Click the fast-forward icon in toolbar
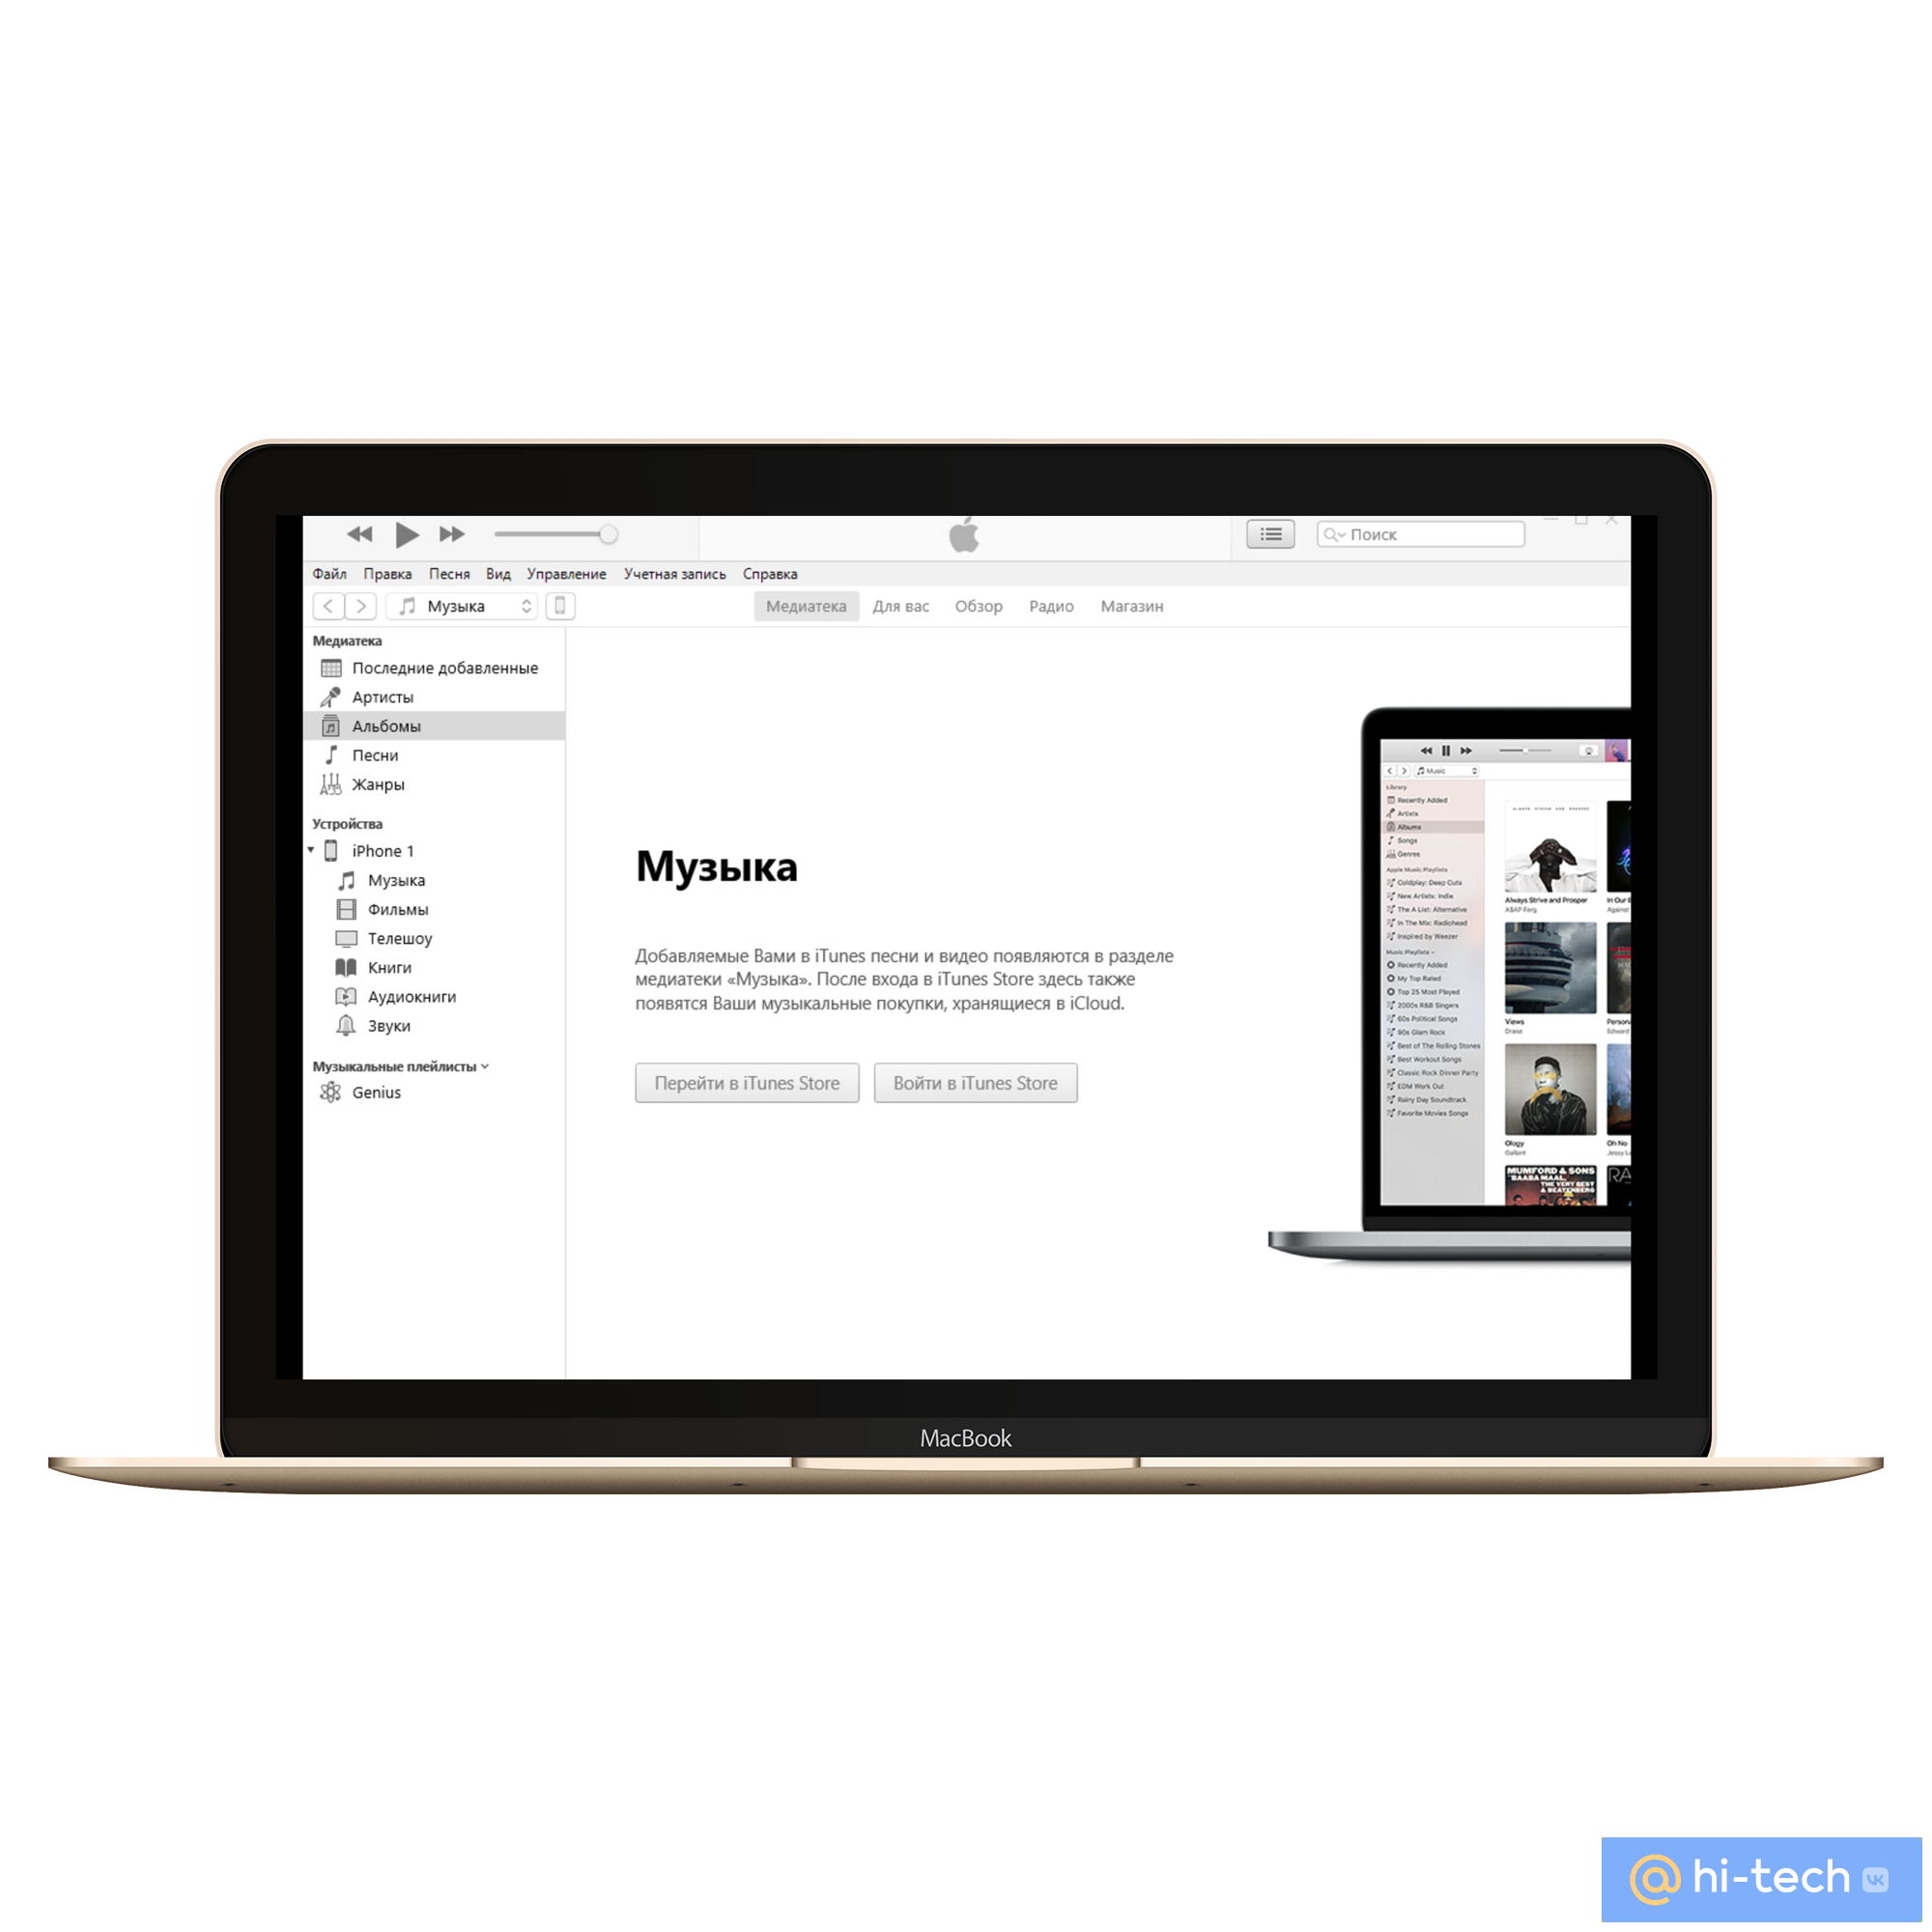 455,536
